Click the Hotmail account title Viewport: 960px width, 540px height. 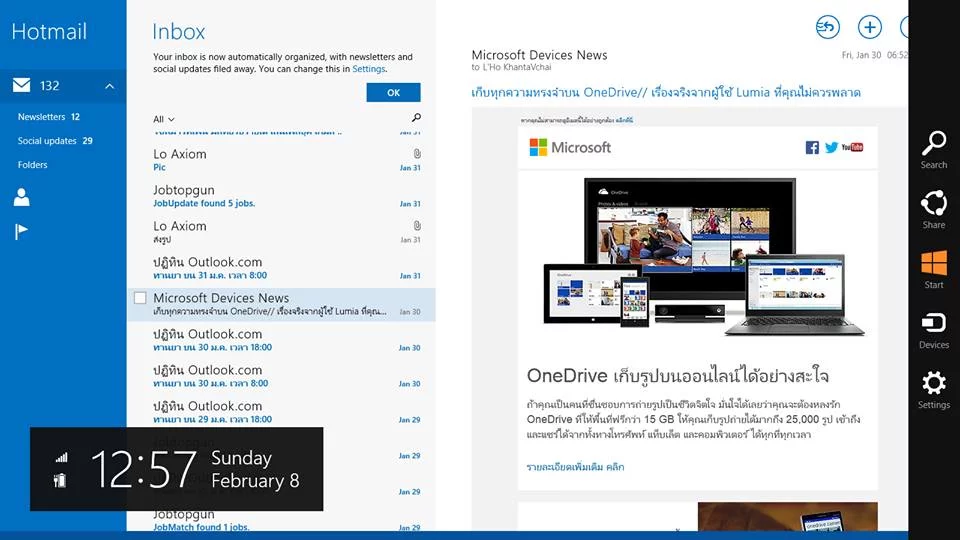[x=49, y=32]
